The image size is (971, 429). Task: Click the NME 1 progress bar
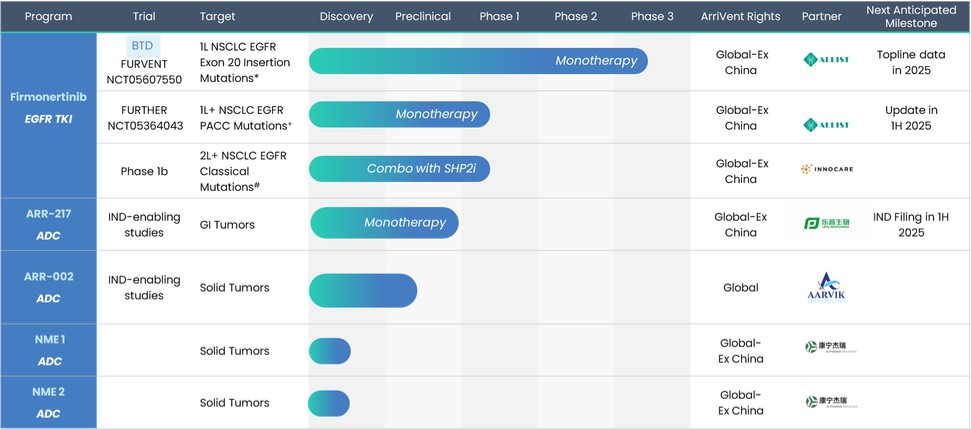coord(329,351)
